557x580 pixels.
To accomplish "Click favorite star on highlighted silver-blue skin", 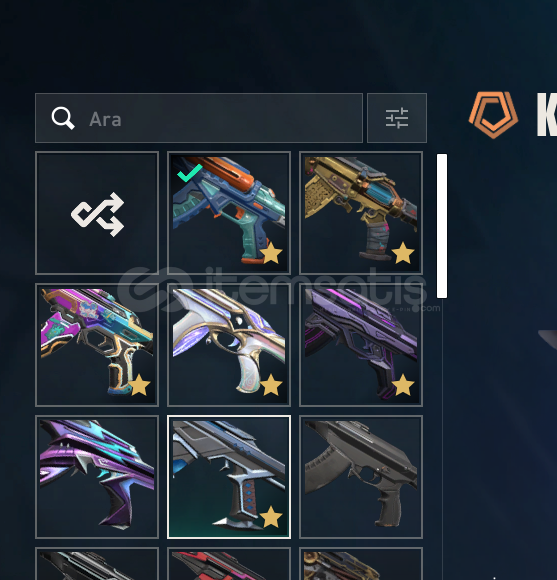I will [x=271, y=517].
